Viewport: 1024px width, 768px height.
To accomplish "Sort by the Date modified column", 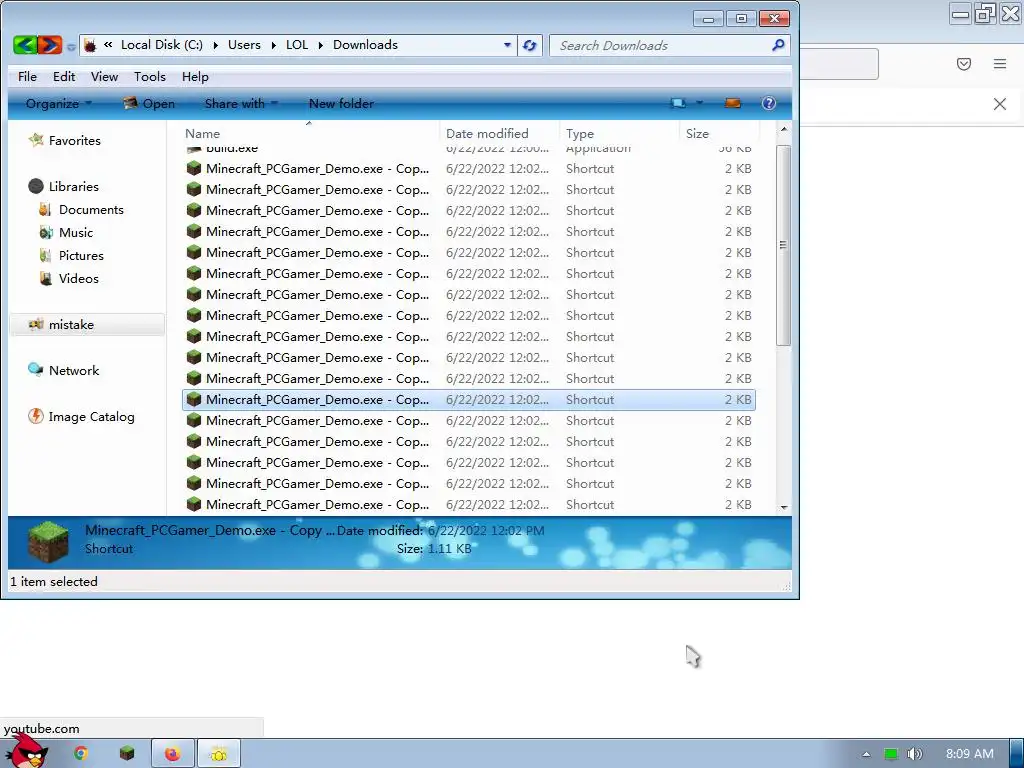I will click(x=500, y=133).
